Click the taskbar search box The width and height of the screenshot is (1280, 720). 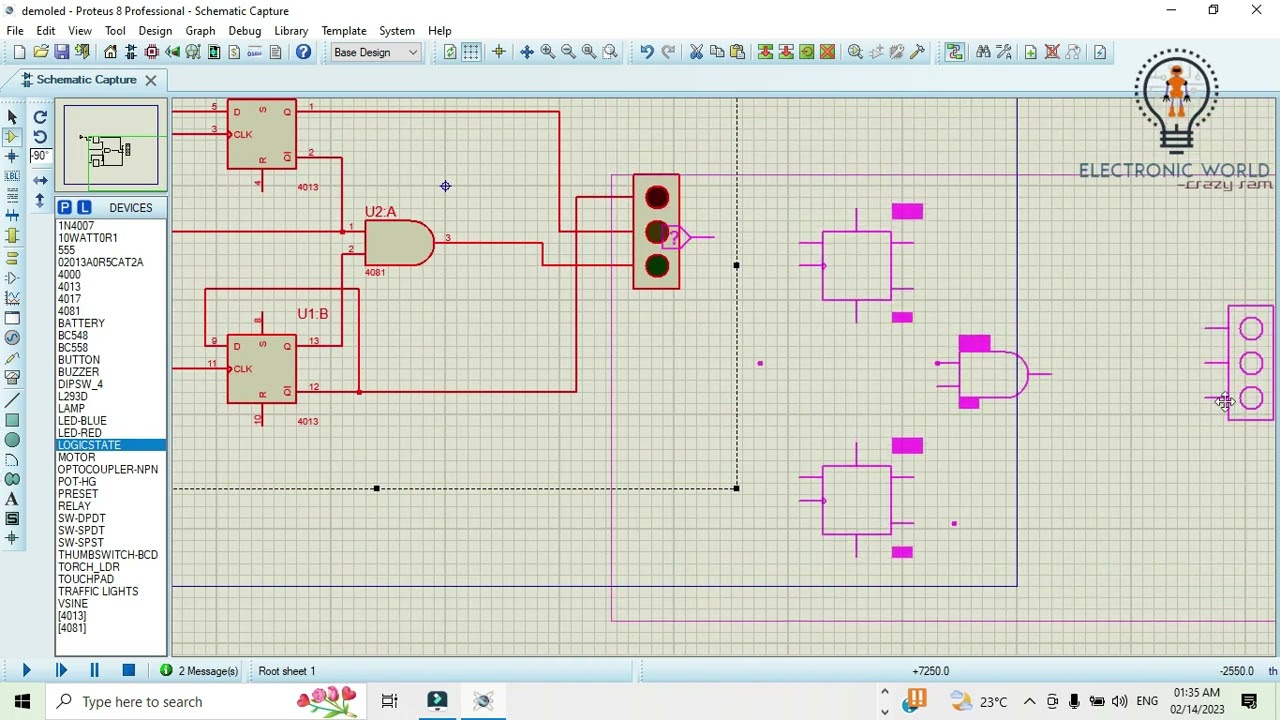click(205, 701)
